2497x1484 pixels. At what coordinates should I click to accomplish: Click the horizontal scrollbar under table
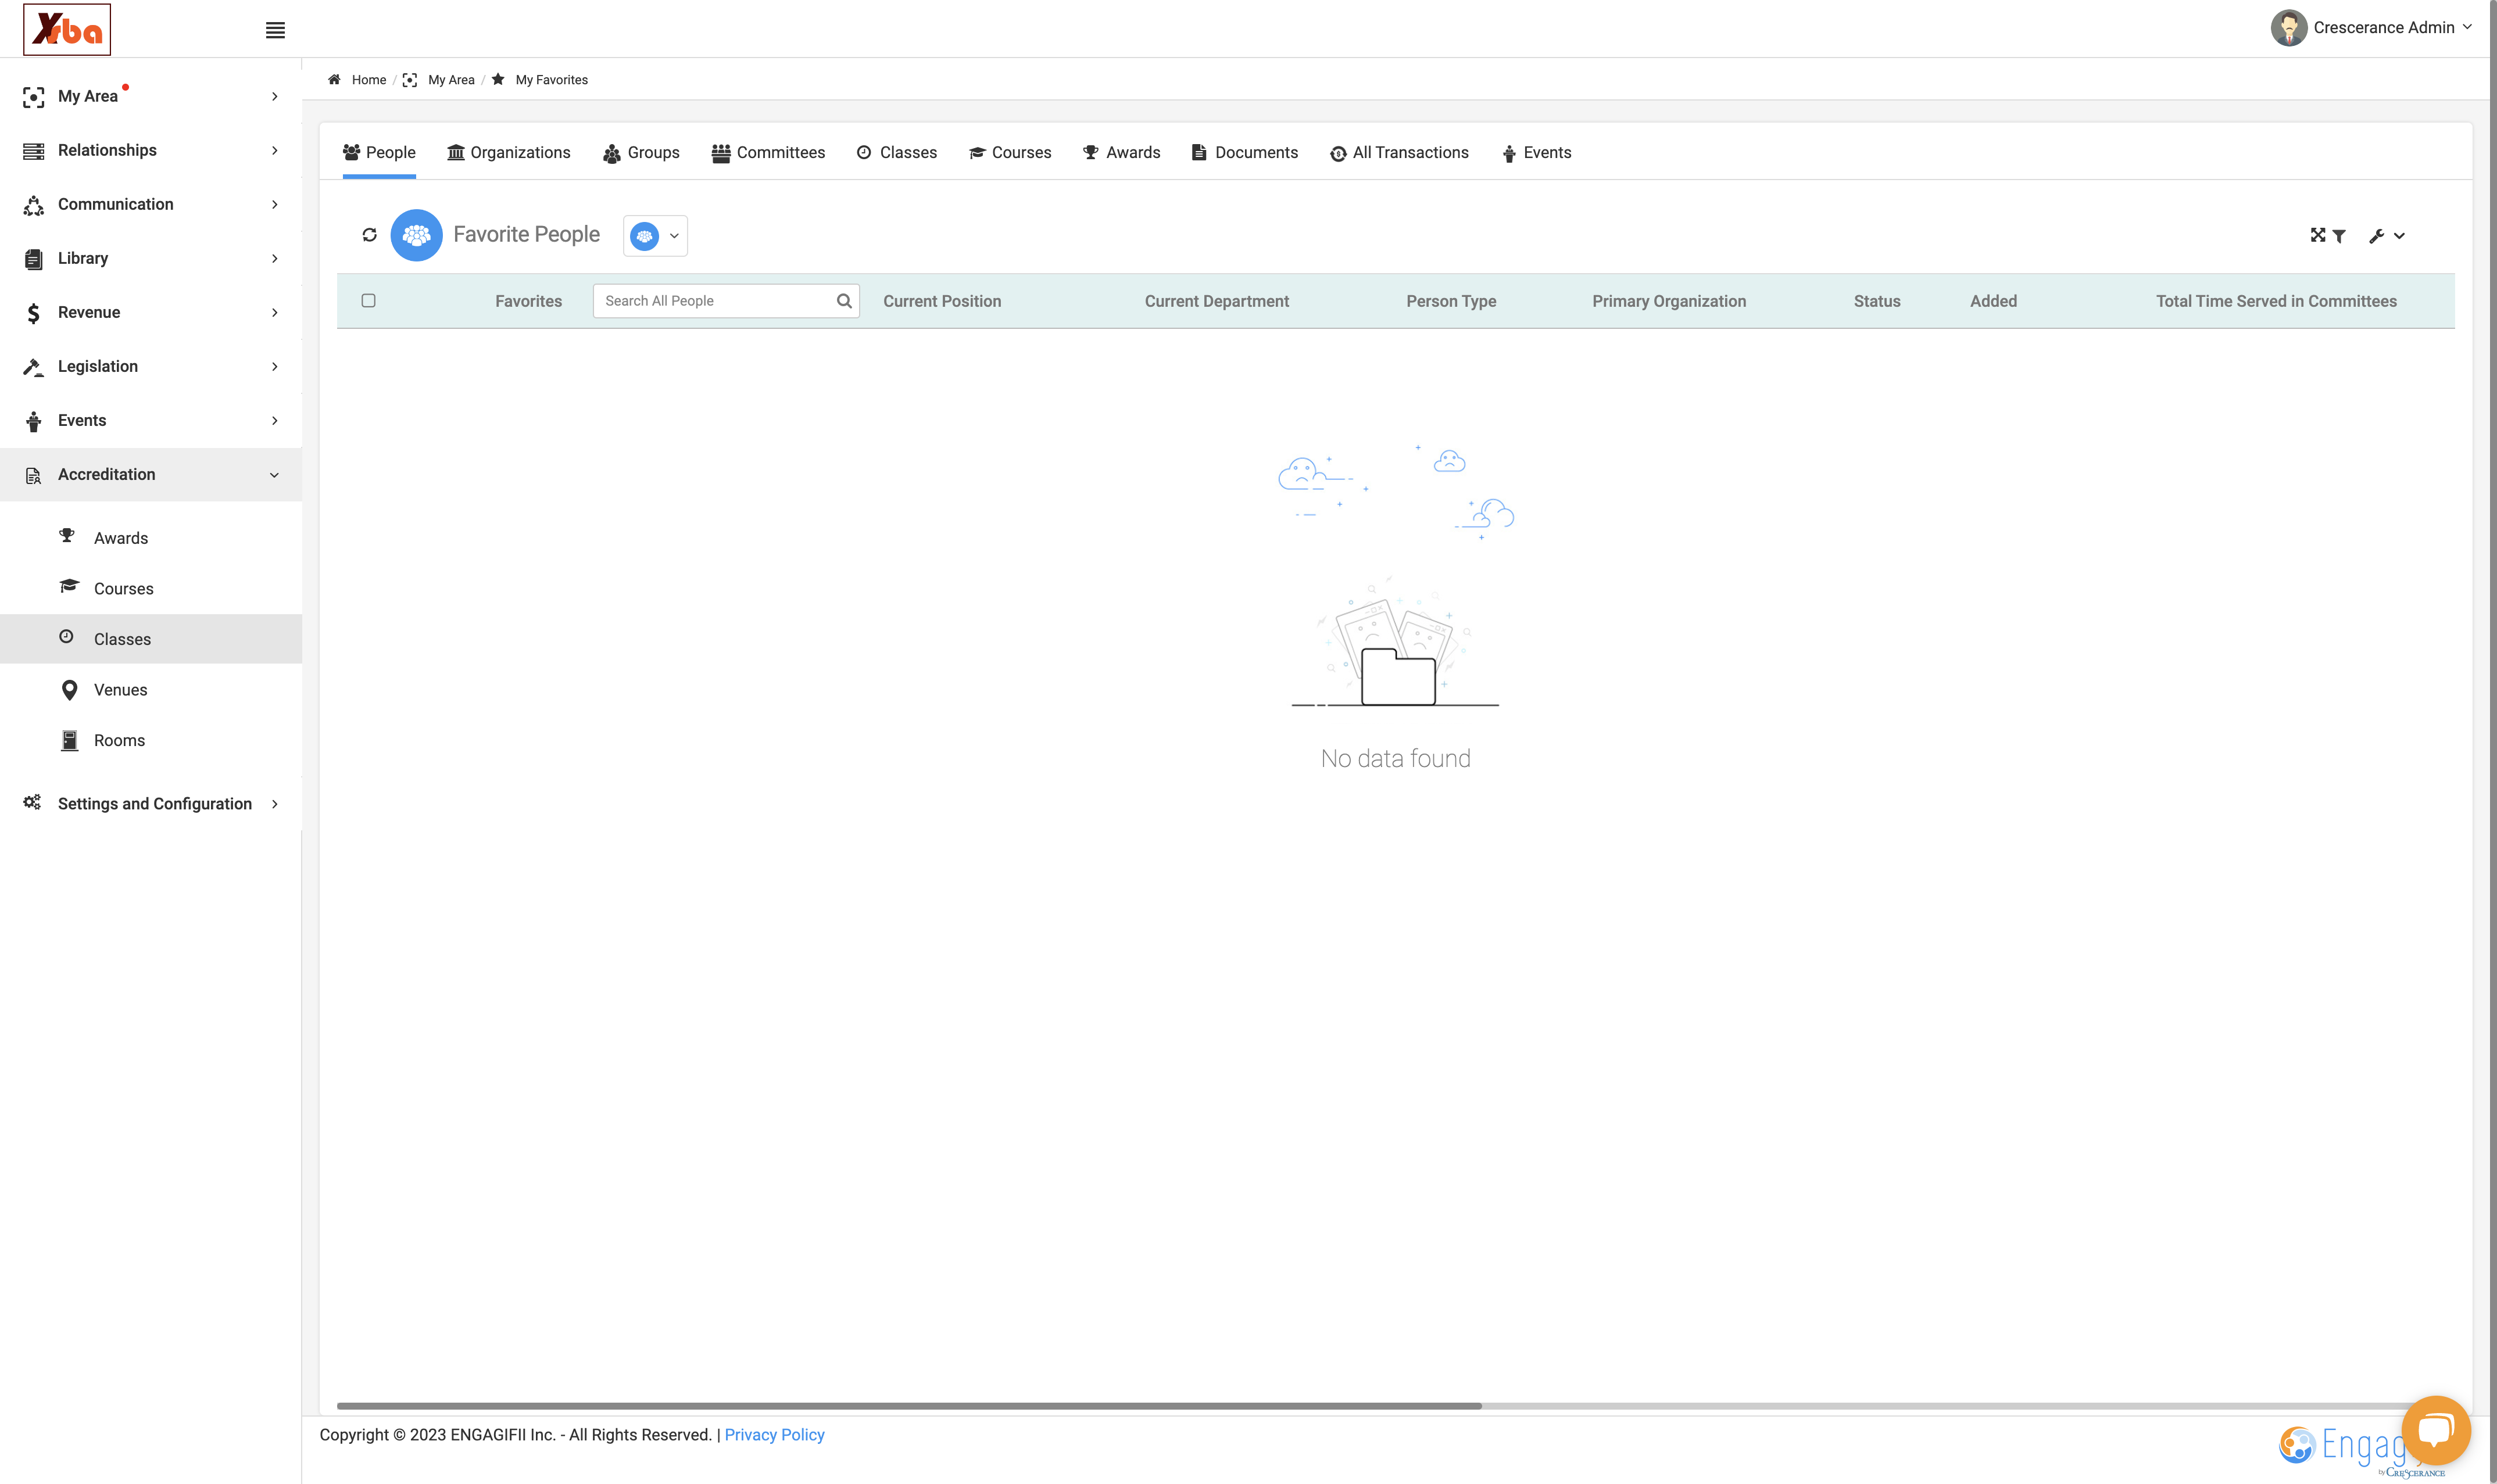[909, 1405]
